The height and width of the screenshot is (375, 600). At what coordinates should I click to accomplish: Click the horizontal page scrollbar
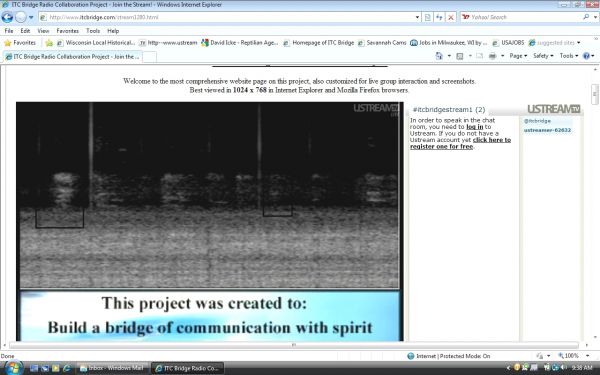293,345
